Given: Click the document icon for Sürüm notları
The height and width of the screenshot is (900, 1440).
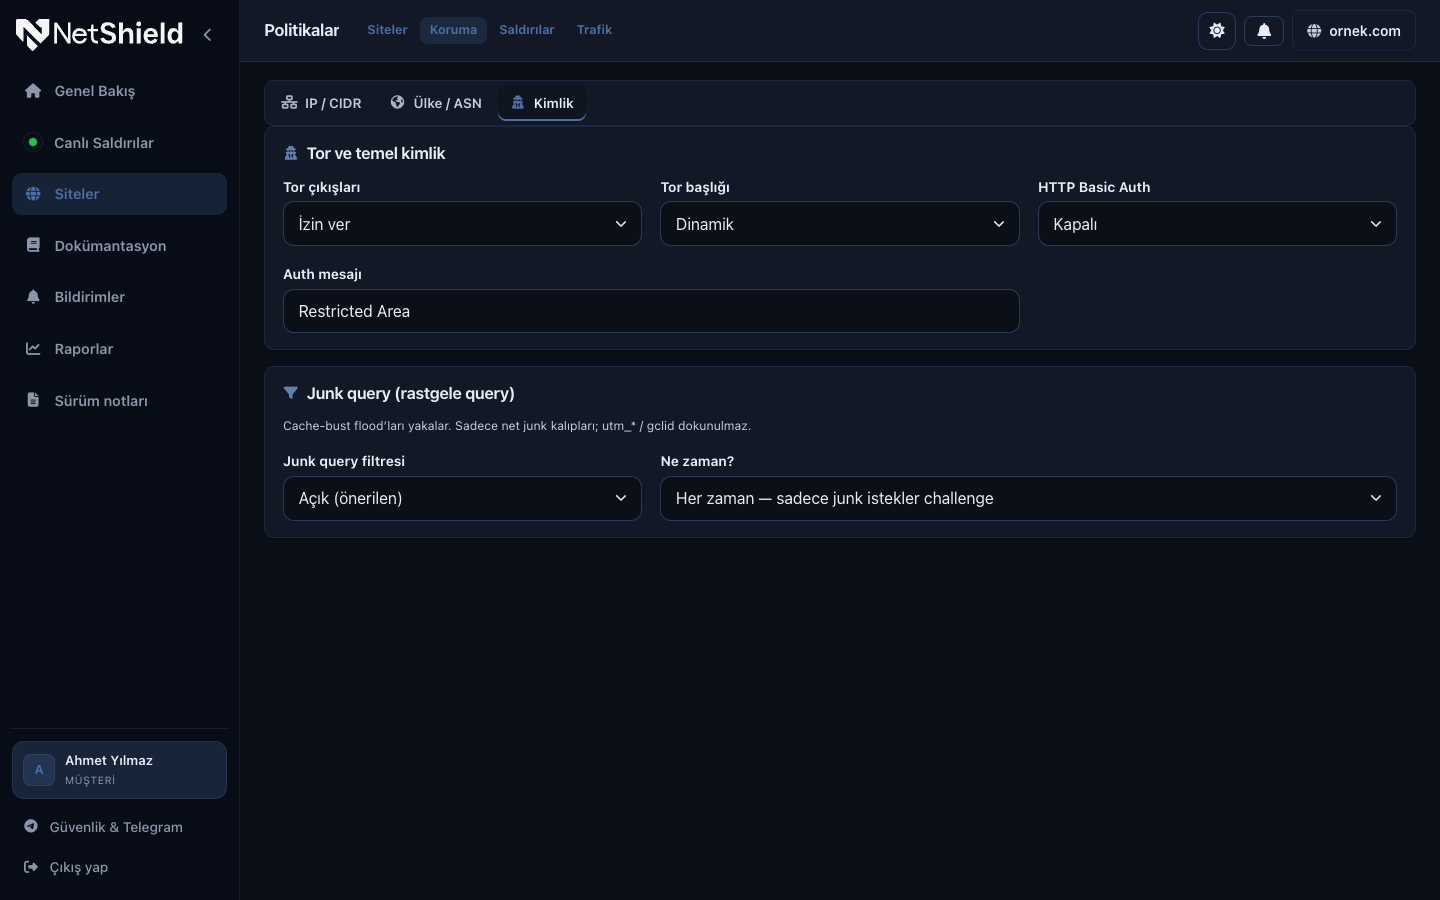Looking at the screenshot, I should pos(33,400).
